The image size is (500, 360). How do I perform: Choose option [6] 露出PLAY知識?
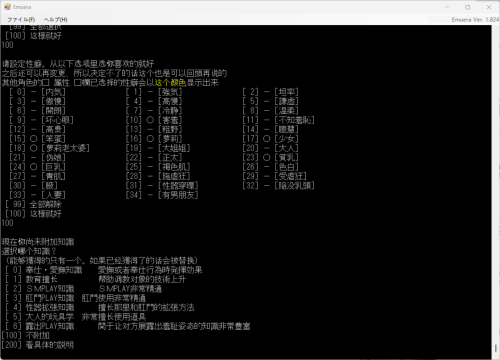tap(128, 326)
